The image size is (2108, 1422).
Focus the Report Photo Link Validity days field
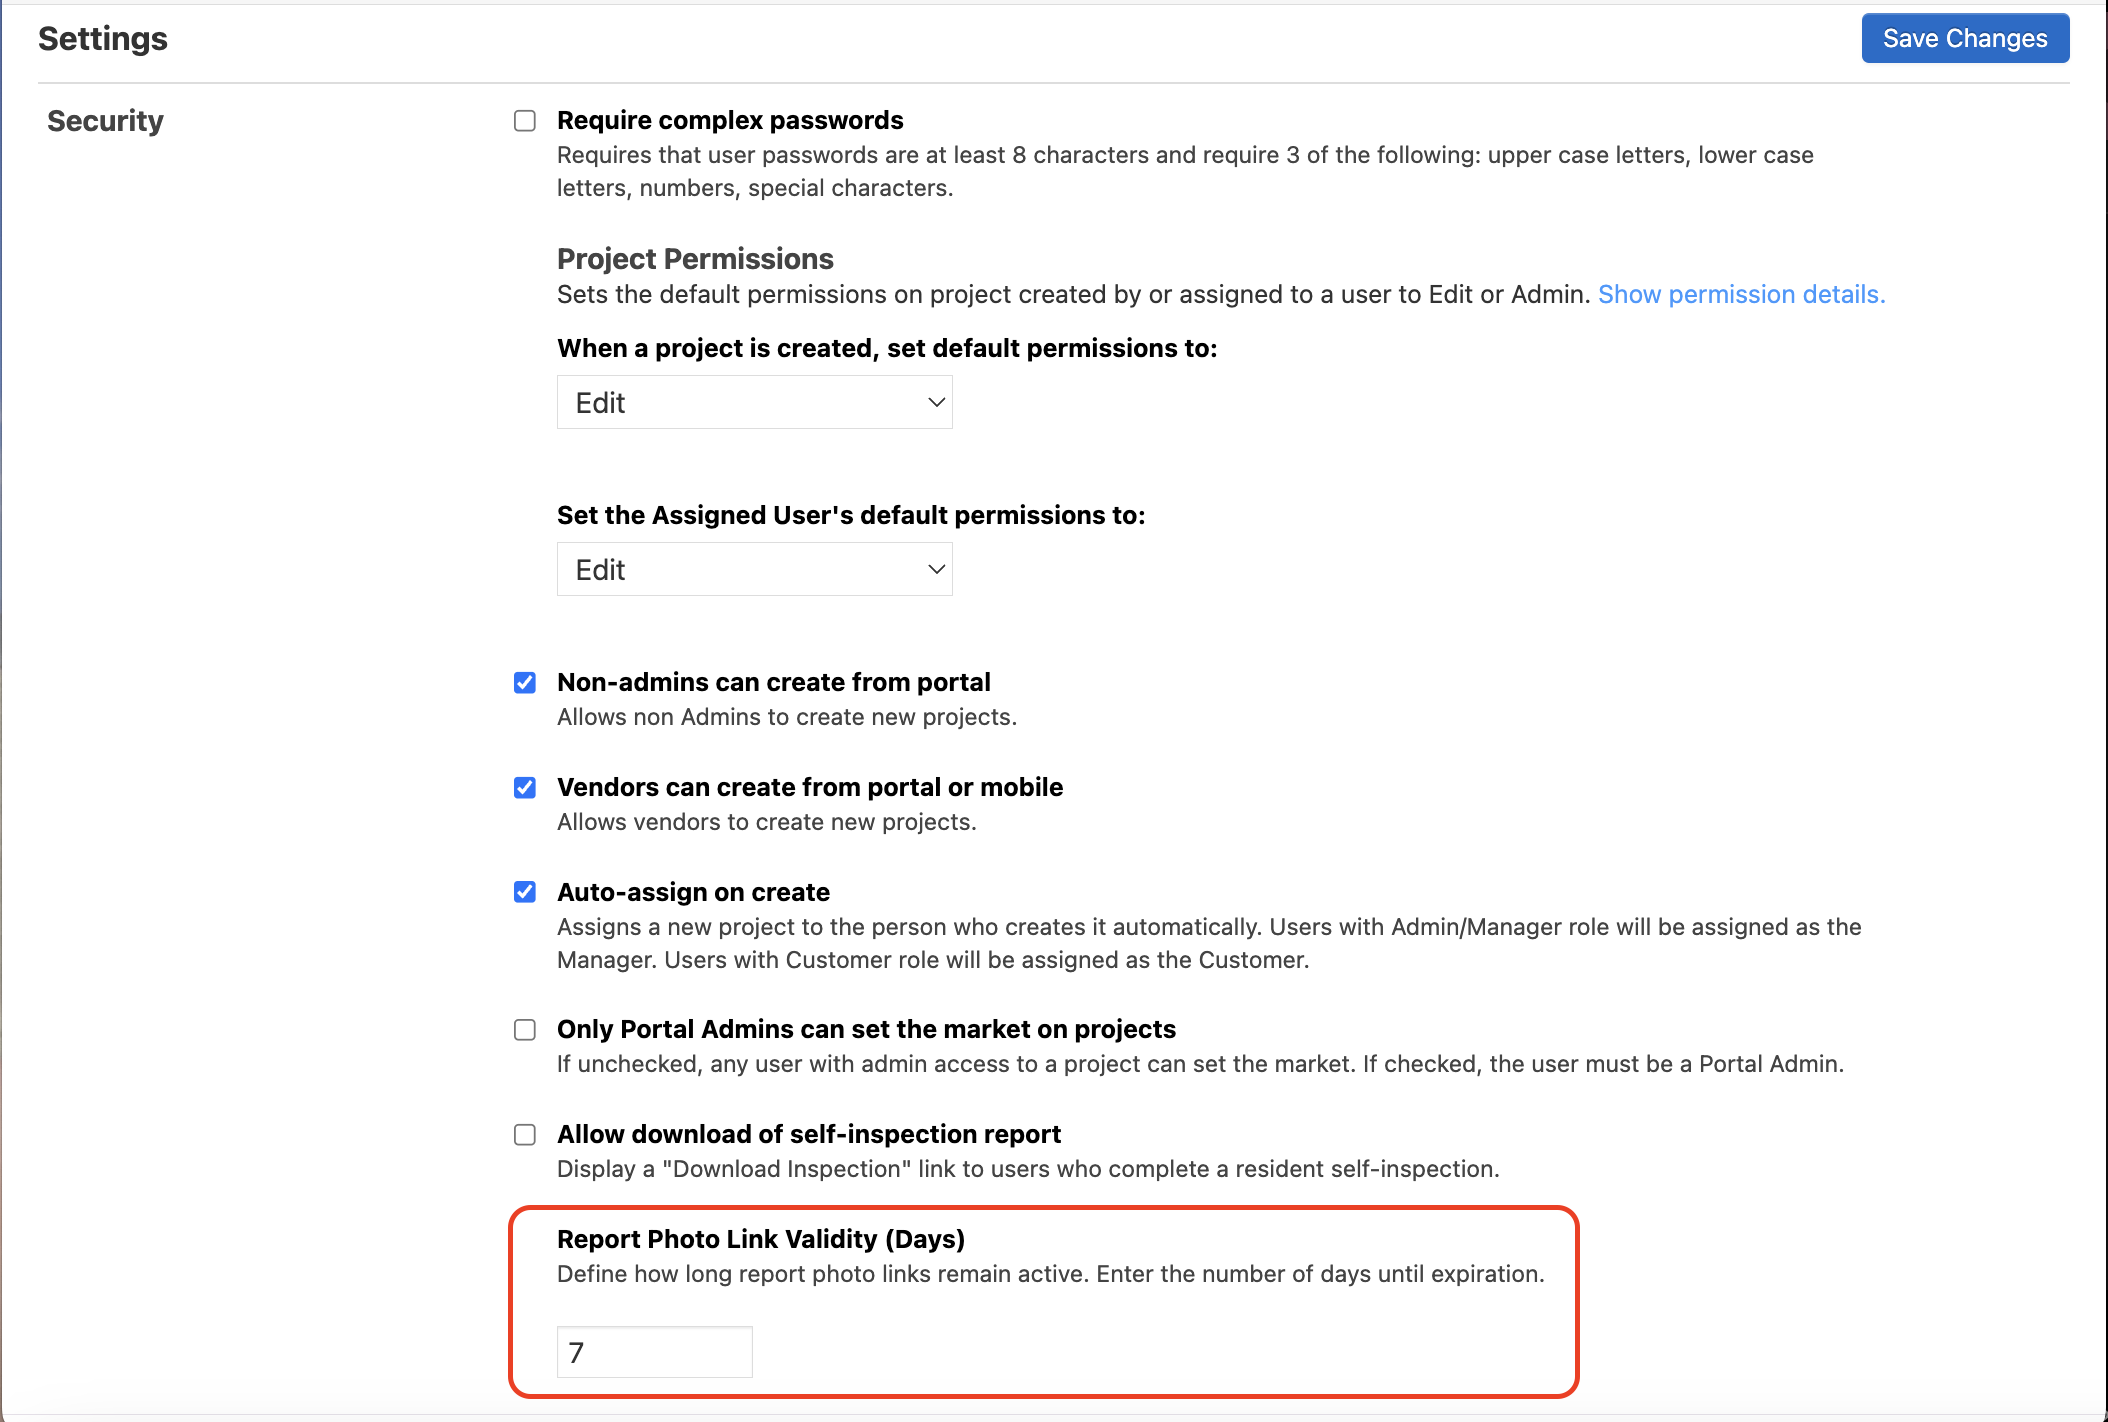pos(654,1352)
